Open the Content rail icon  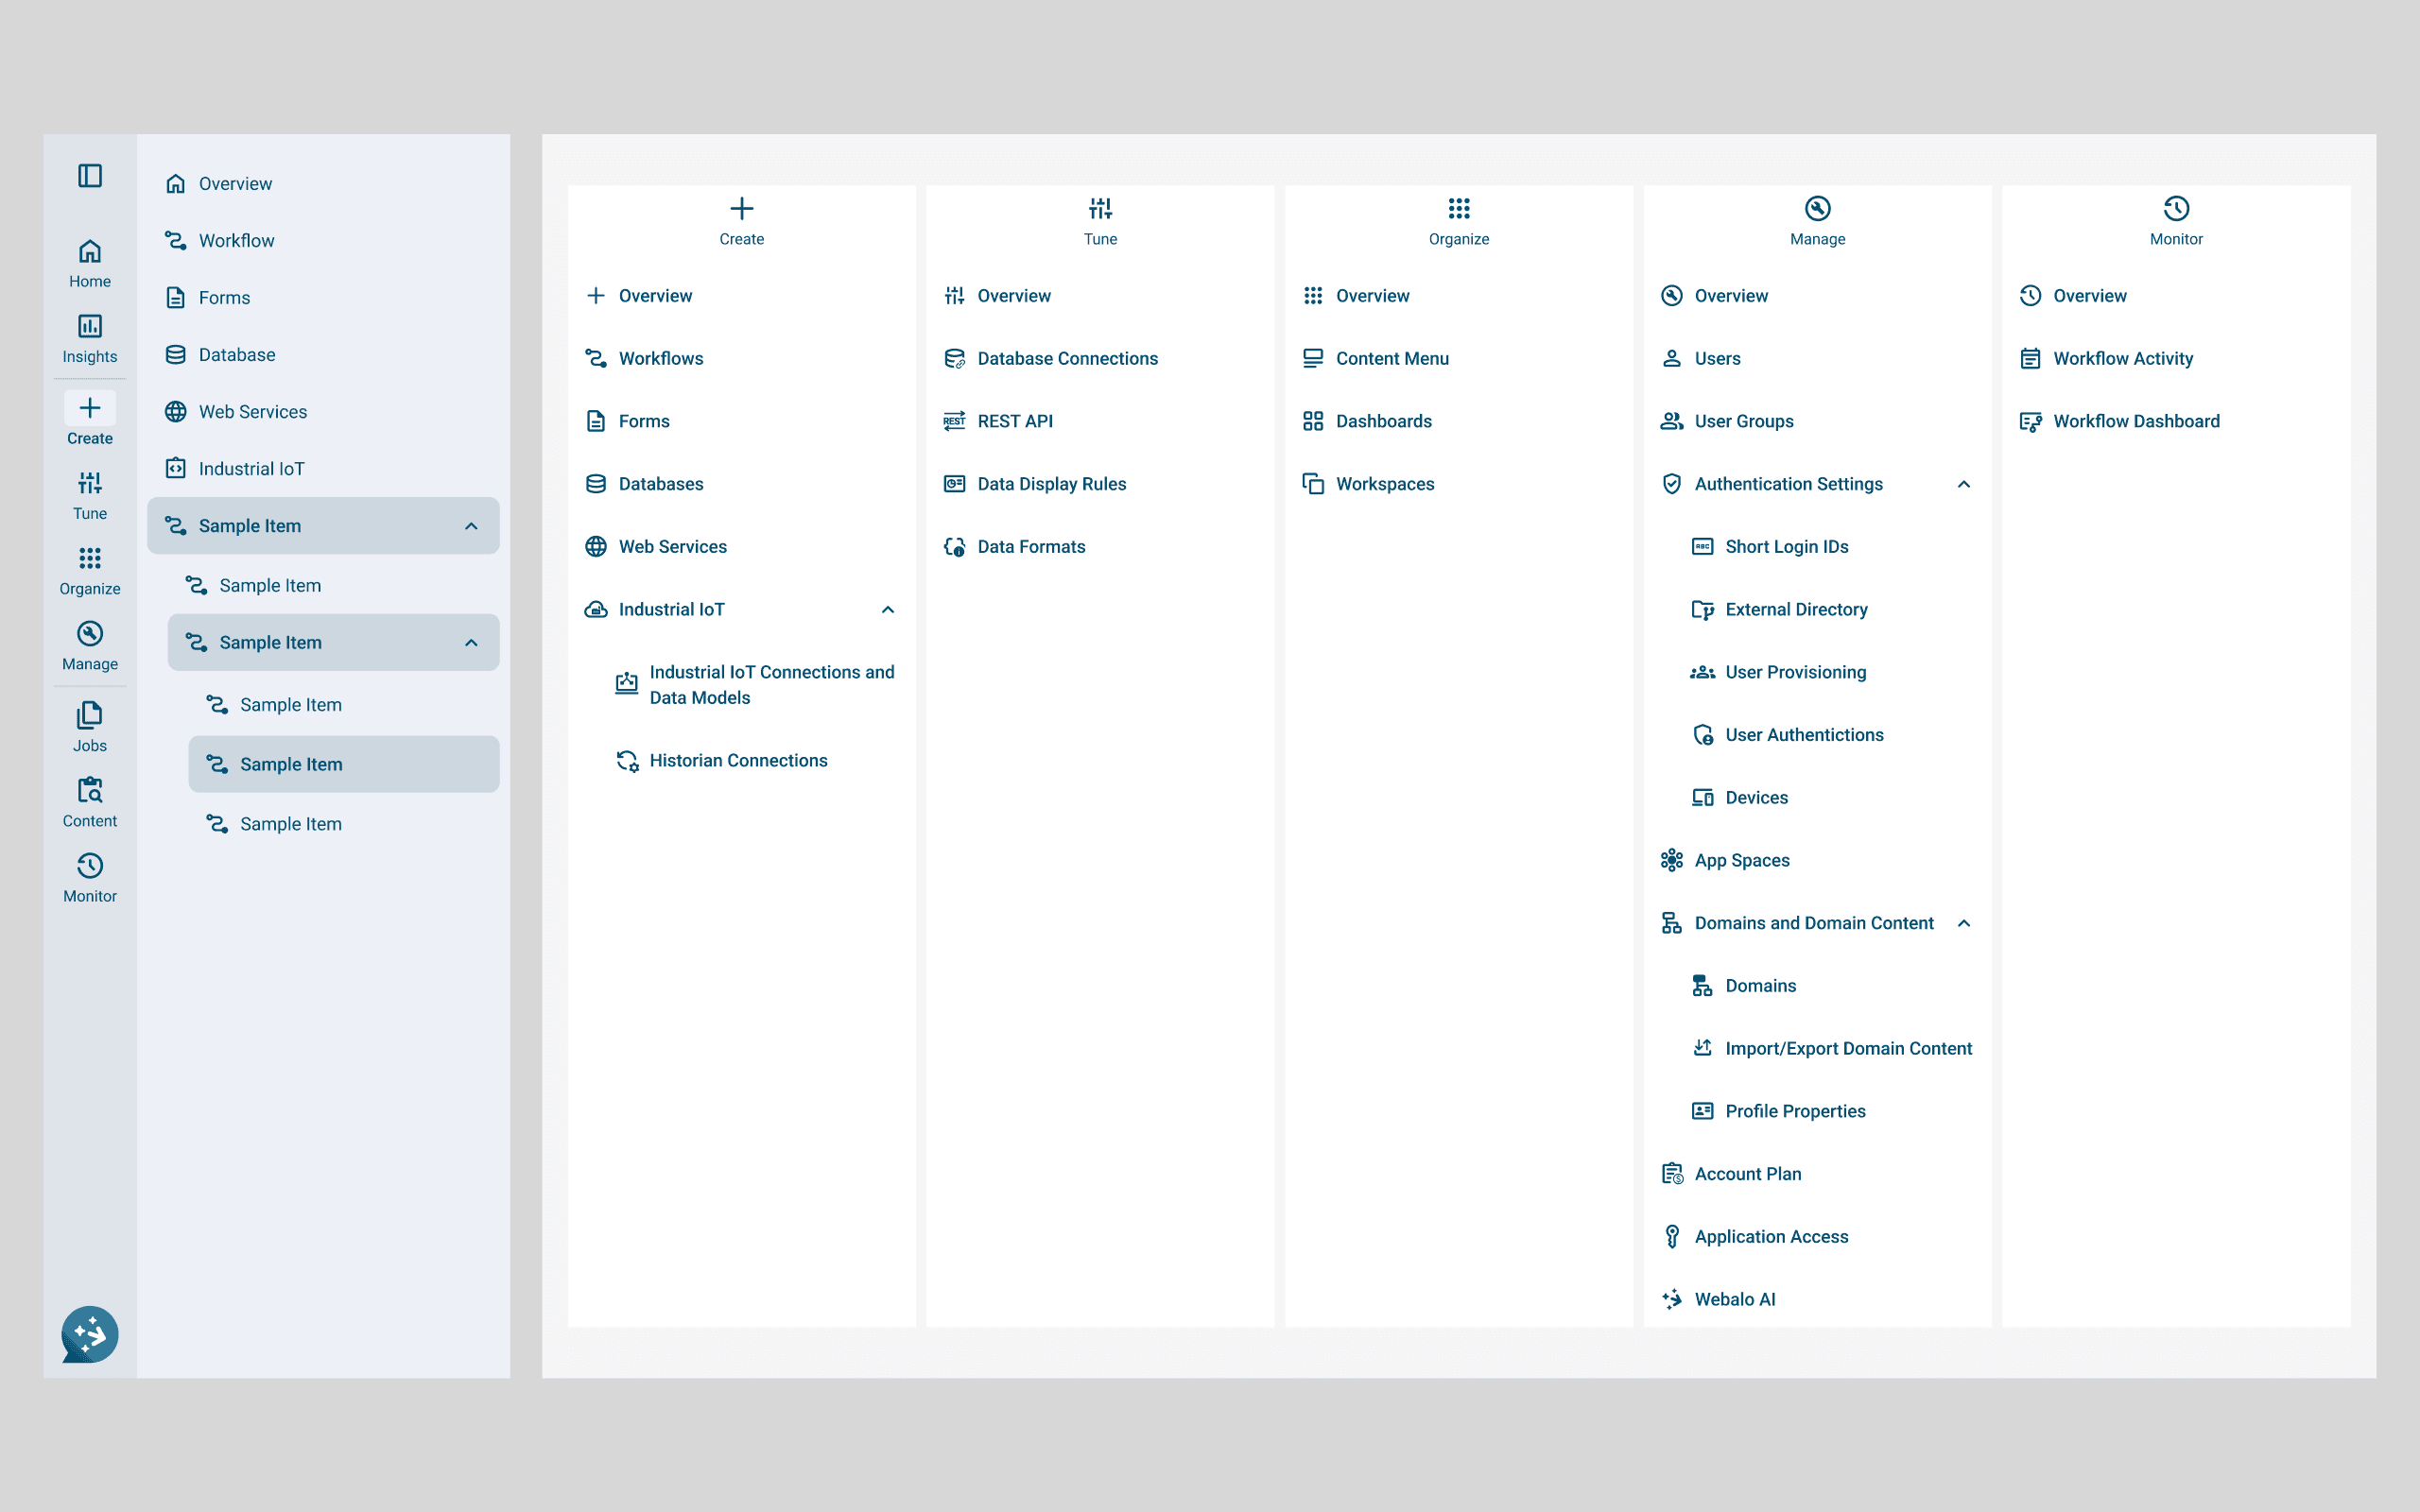click(x=90, y=802)
